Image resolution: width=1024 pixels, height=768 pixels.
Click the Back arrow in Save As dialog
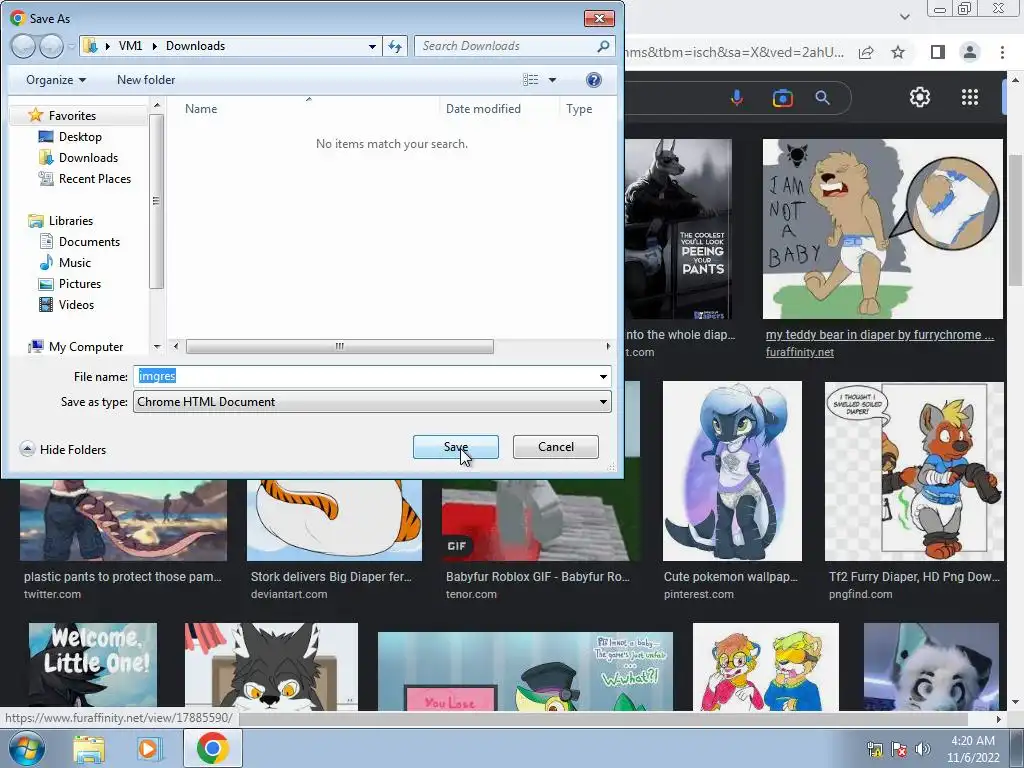(23, 46)
